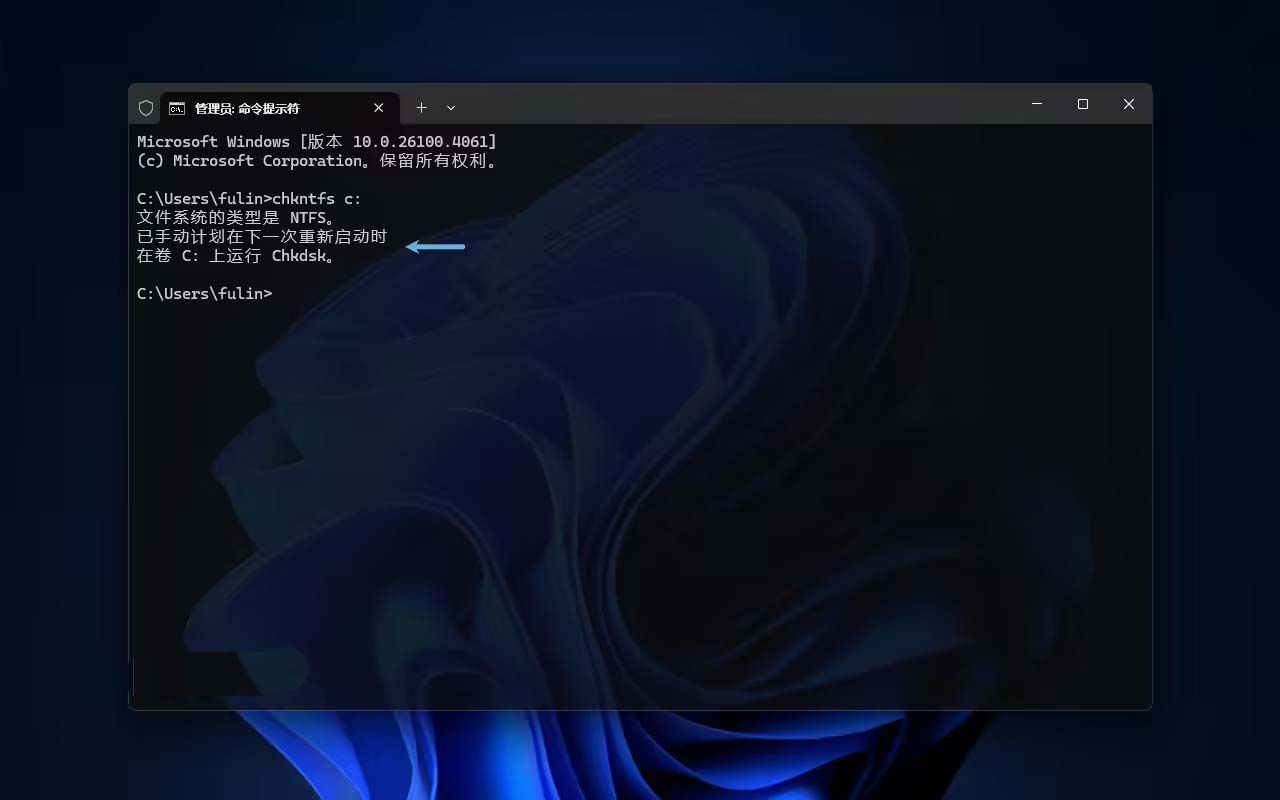Click the 在卷 C: 上运行 Chkdsk output line
Viewport: 1280px width, 800px height.
tap(235, 256)
